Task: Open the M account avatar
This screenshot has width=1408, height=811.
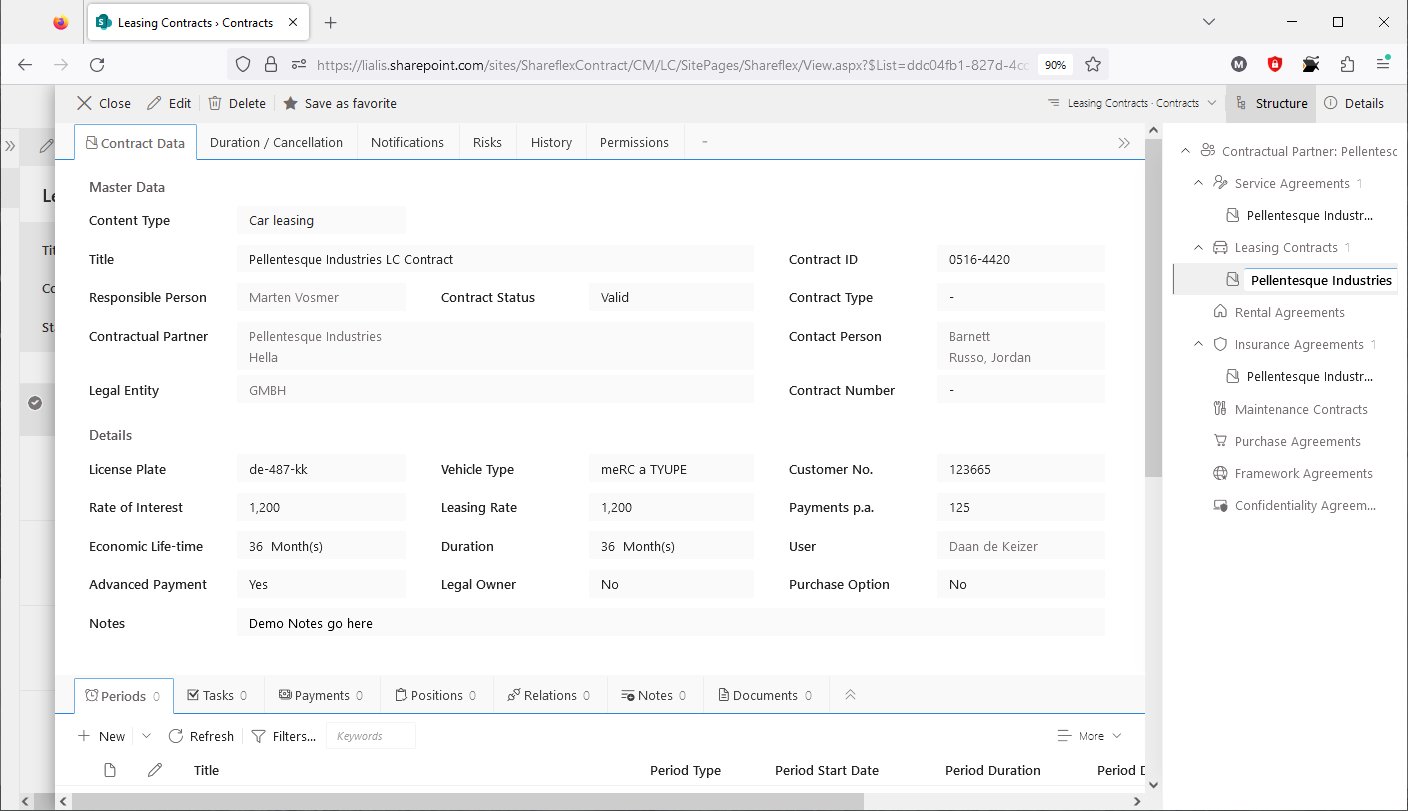Action: pyautogui.click(x=1239, y=64)
